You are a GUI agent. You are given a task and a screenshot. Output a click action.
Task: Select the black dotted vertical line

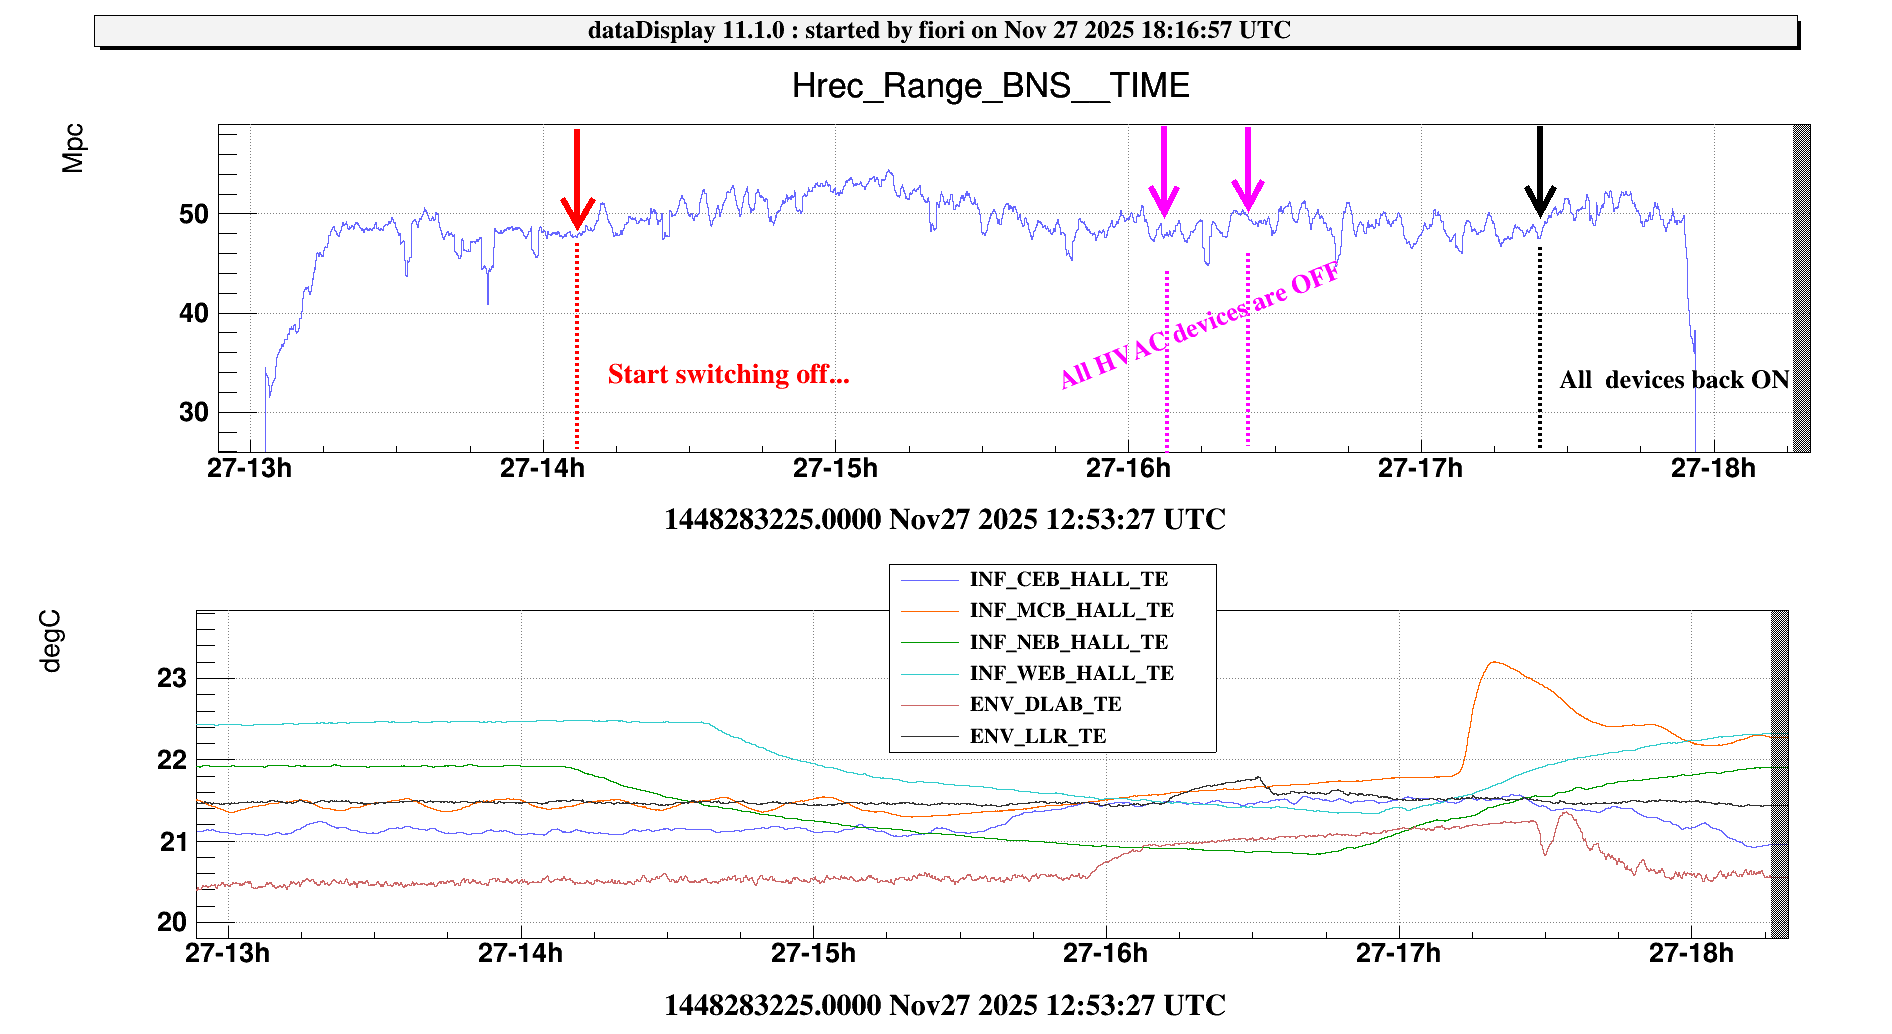point(1540,350)
